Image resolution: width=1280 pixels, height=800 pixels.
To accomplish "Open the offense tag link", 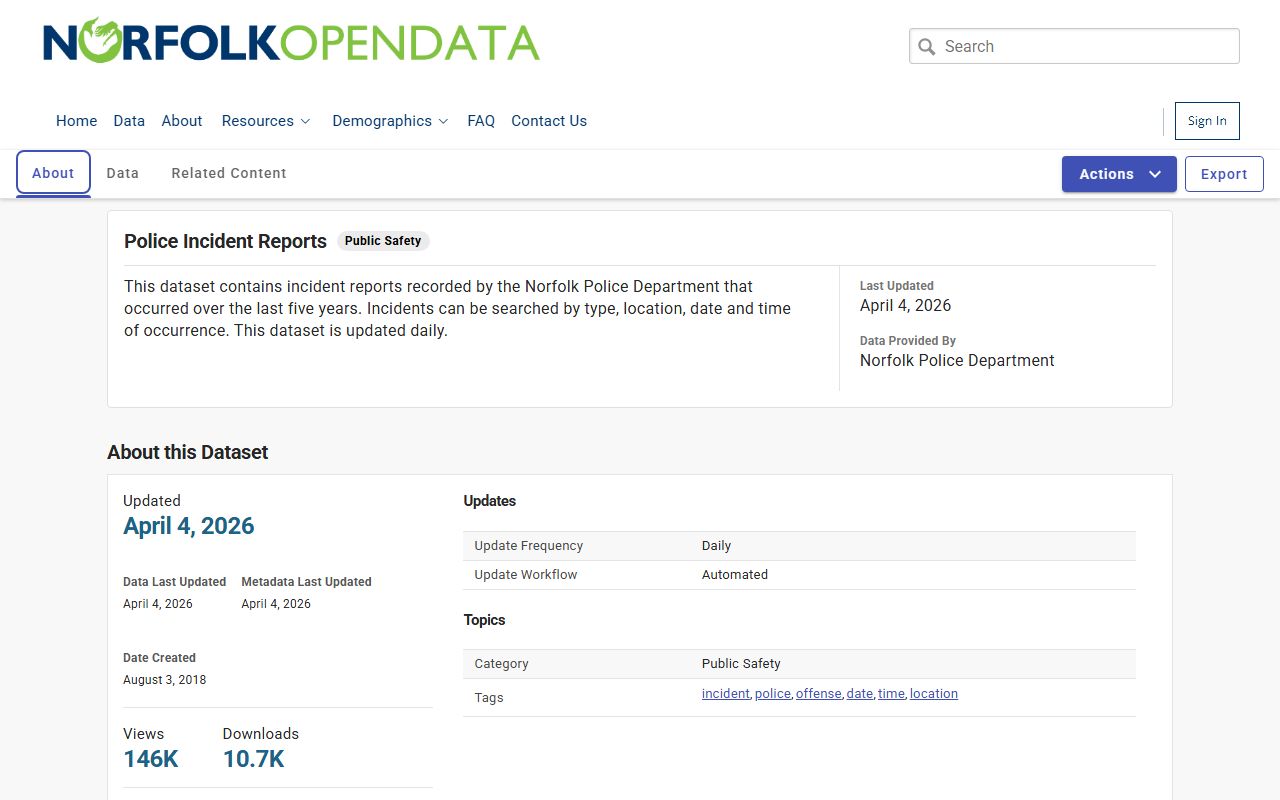I will 818,694.
